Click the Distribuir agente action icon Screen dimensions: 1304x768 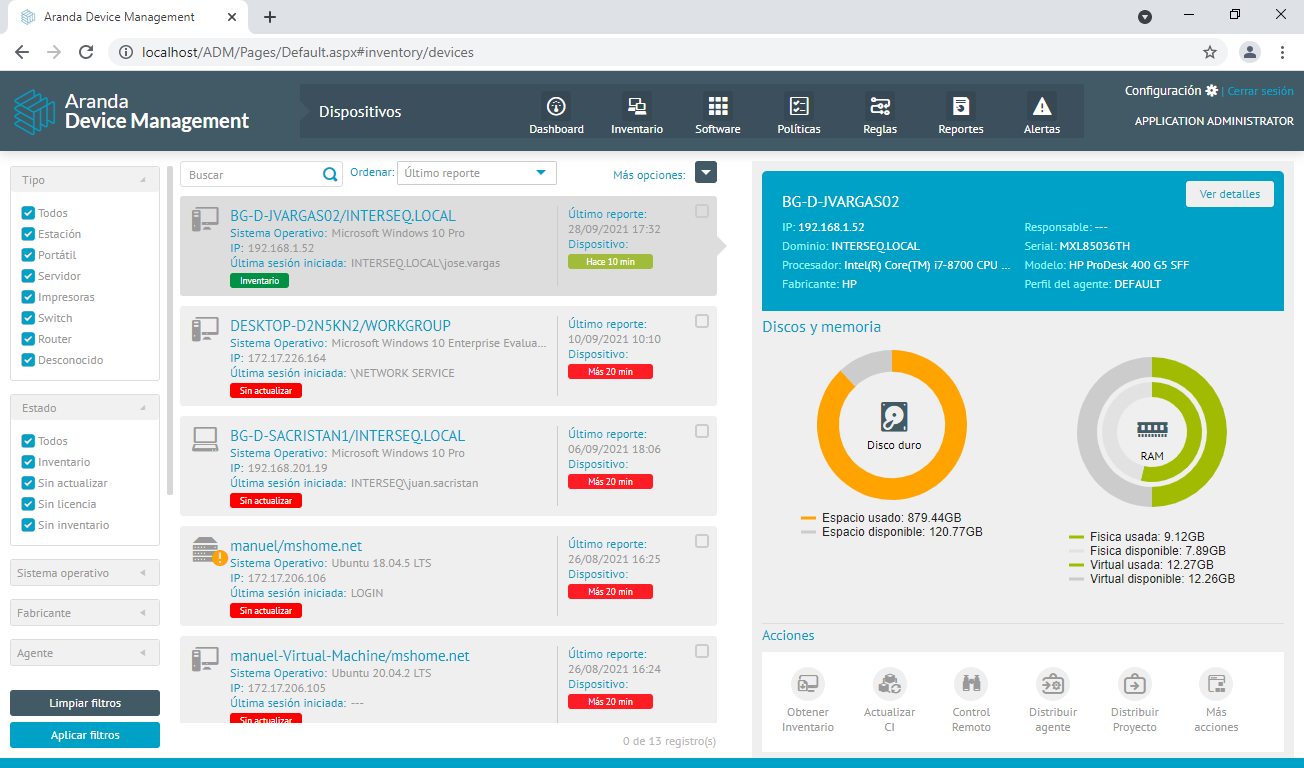[x=1052, y=684]
